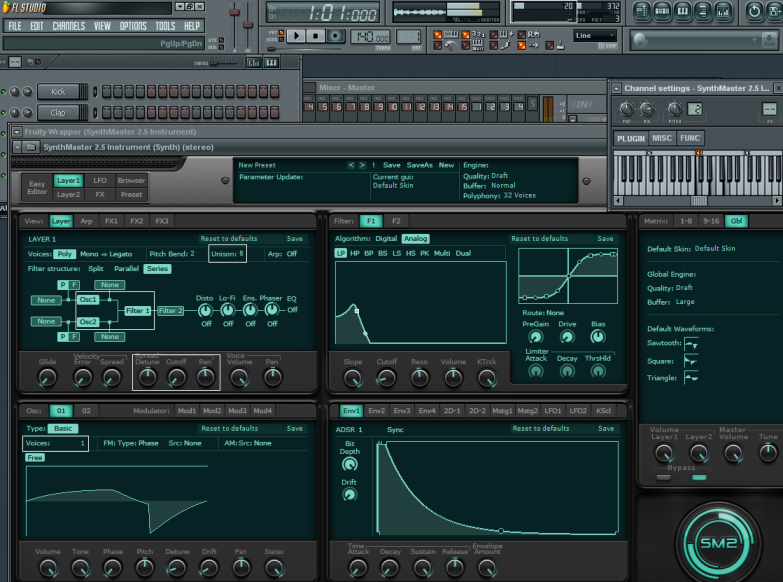Screen dimensions: 783x582
Task: Select the F2 filter tab
Action: tap(396, 221)
